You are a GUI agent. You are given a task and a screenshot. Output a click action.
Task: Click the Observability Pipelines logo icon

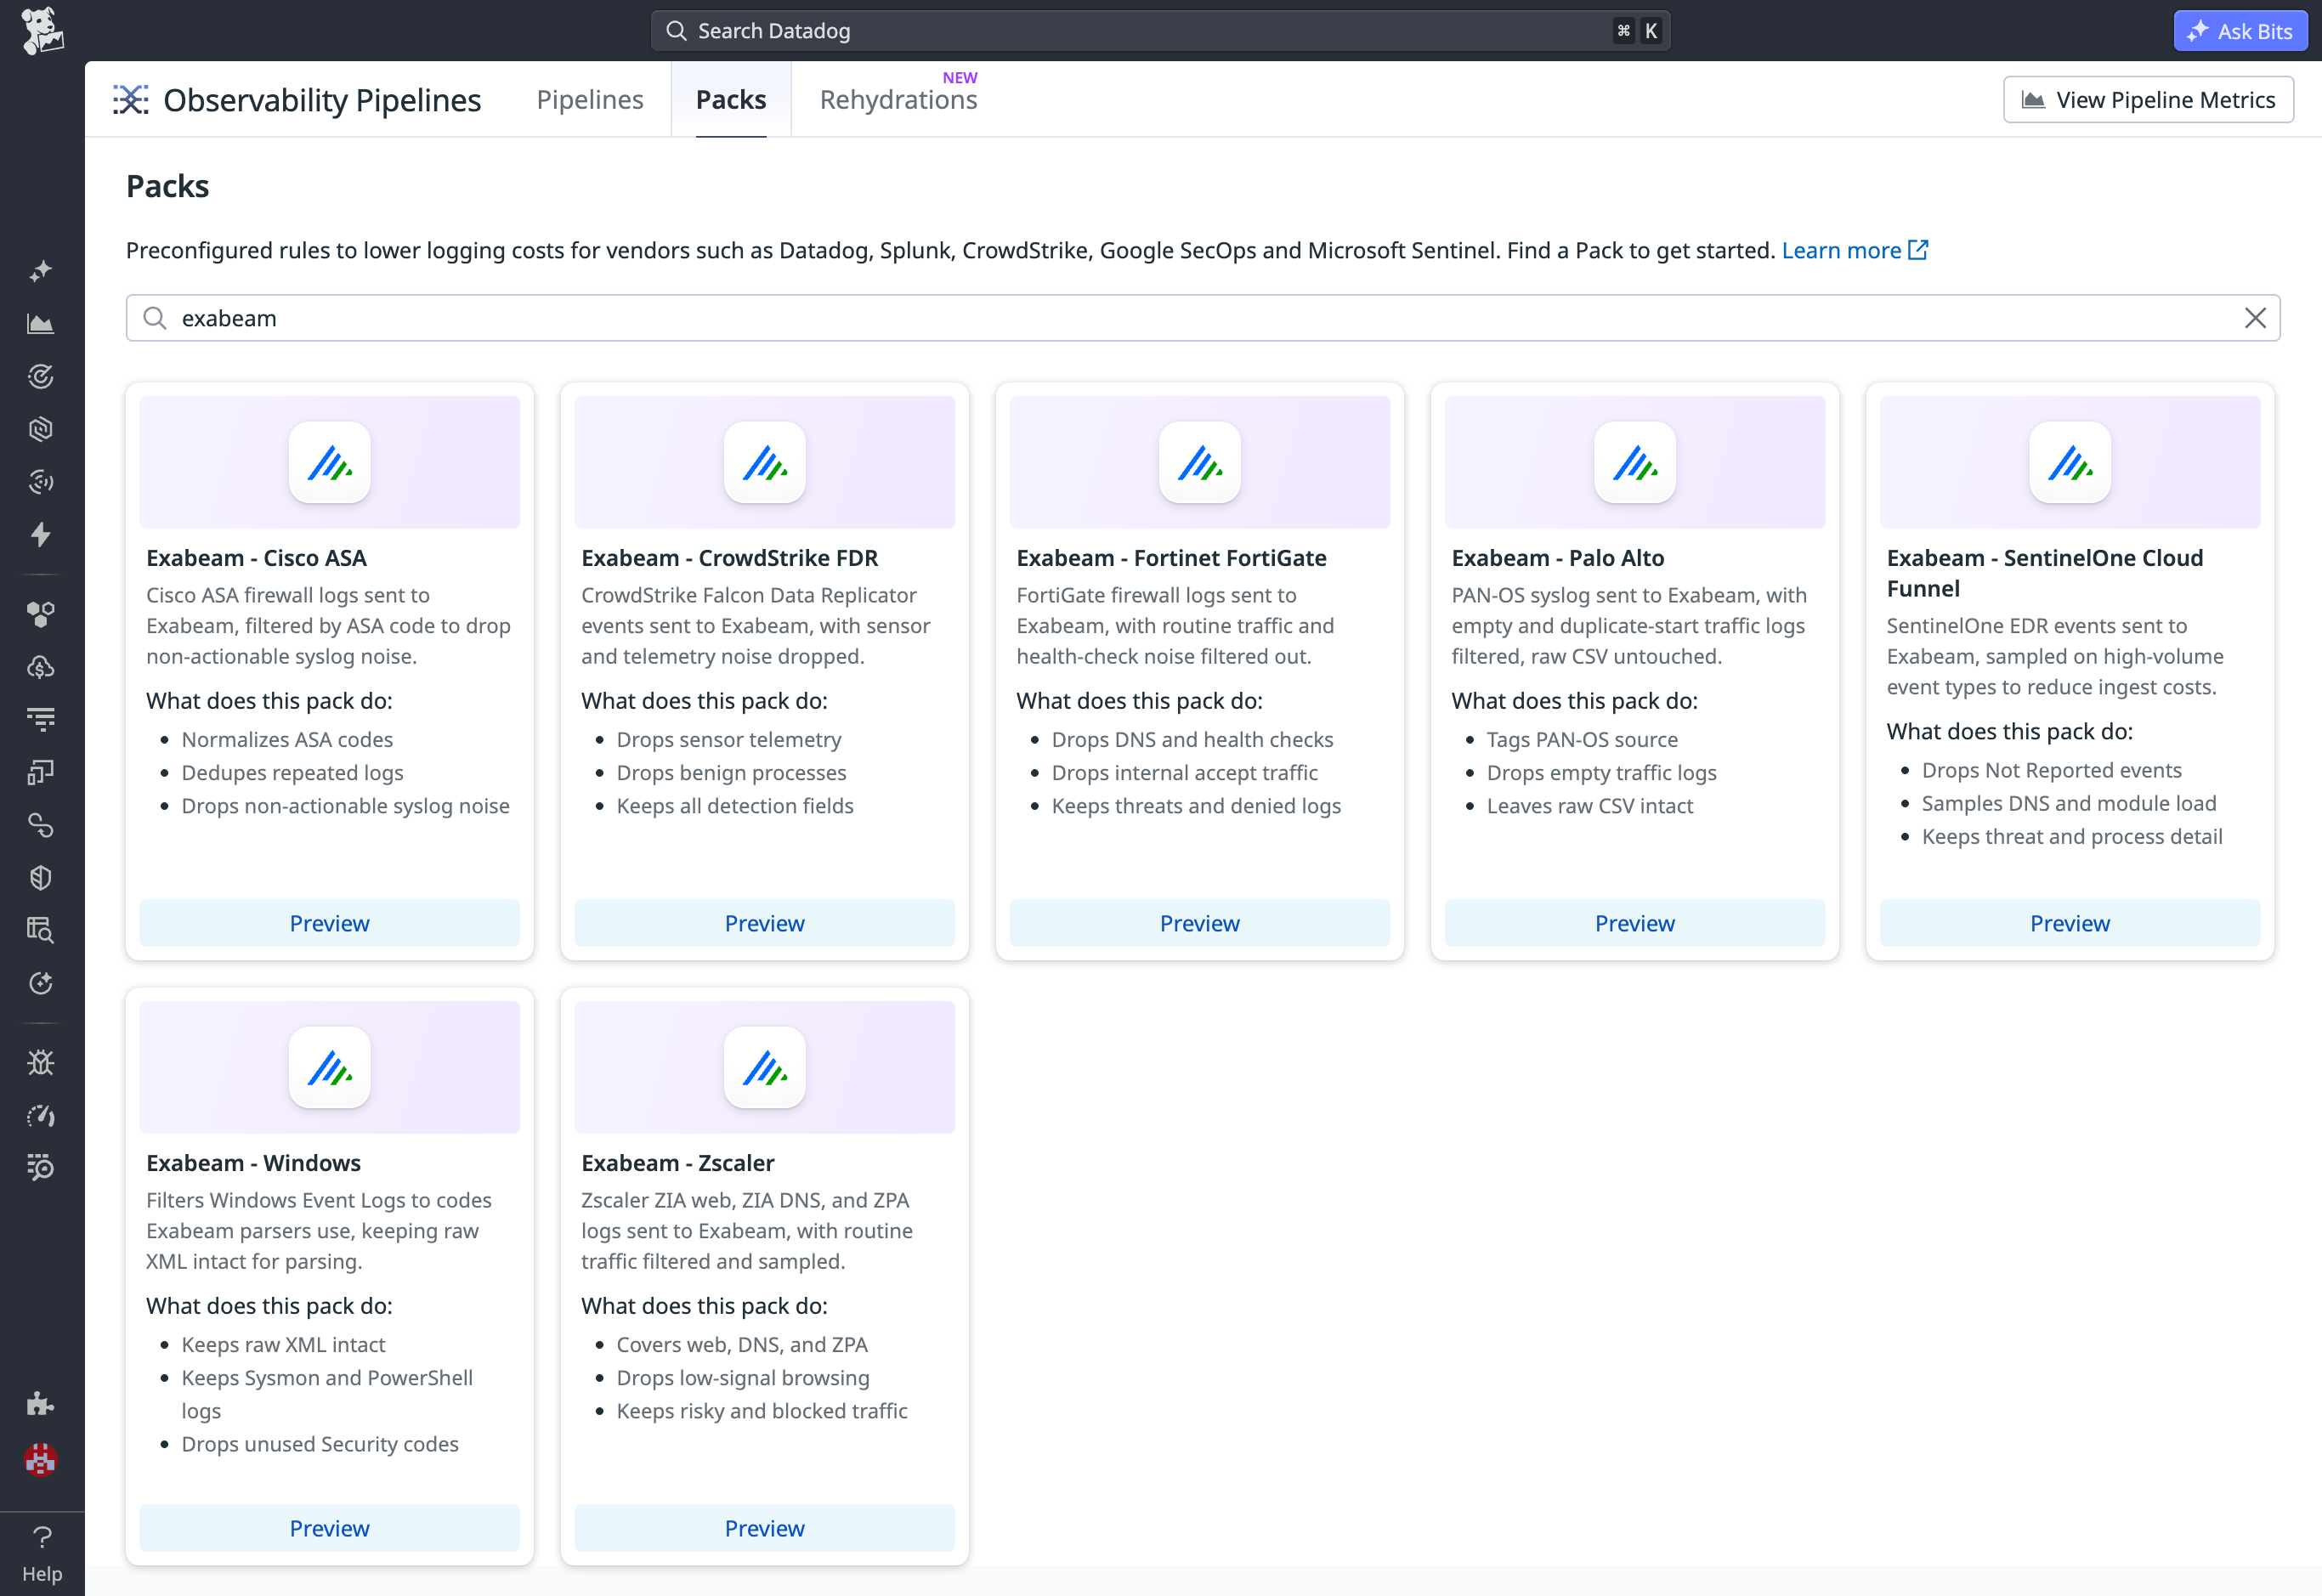[131, 99]
